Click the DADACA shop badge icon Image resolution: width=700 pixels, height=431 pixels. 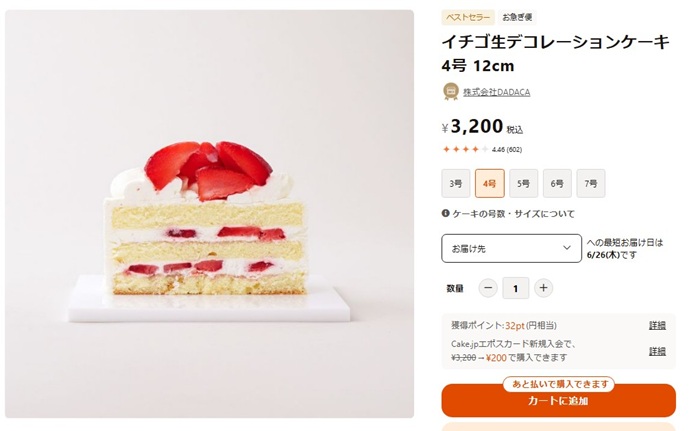click(x=451, y=91)
